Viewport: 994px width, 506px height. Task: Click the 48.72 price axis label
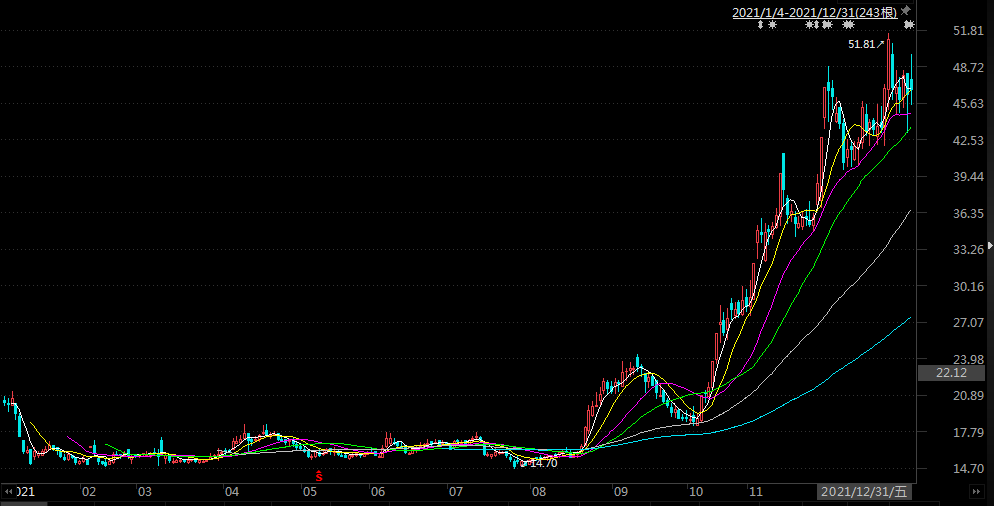tap(968, 67)
